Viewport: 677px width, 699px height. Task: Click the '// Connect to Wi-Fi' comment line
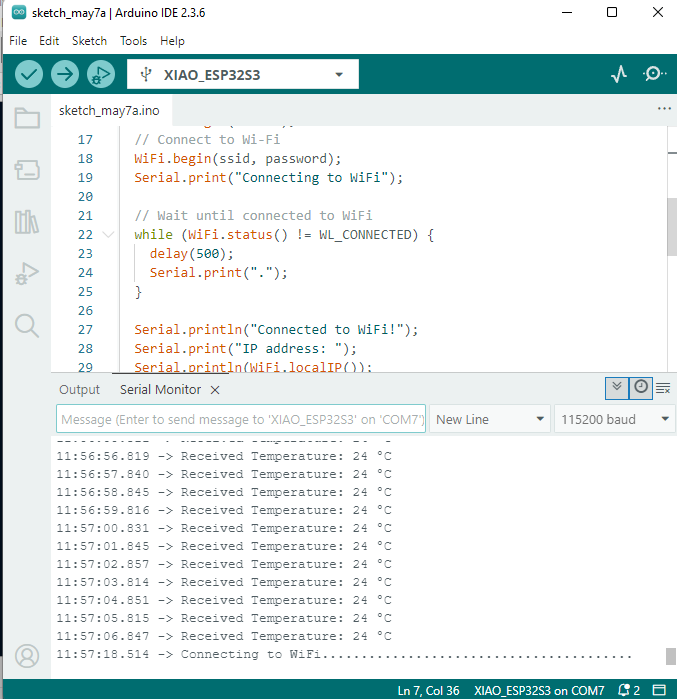point(207,140)
